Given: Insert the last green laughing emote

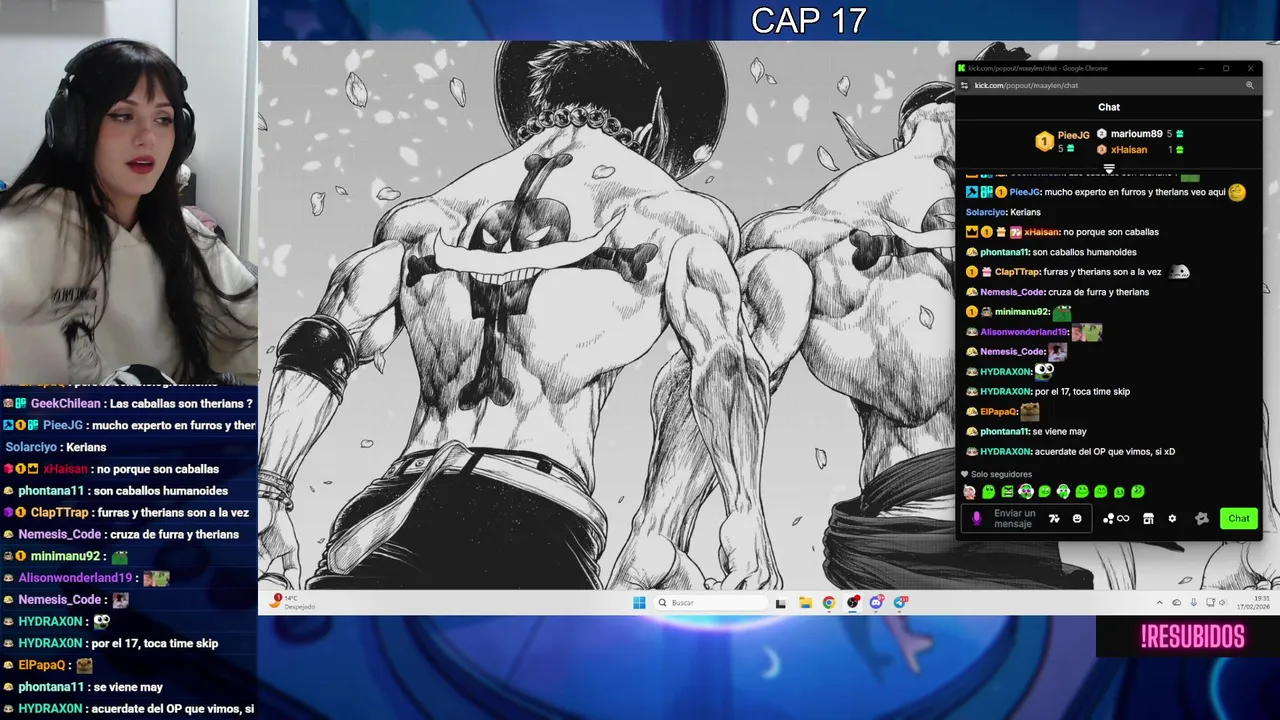Looking at the screenshot, I should pyautogui.click(x=1138, y=491).
